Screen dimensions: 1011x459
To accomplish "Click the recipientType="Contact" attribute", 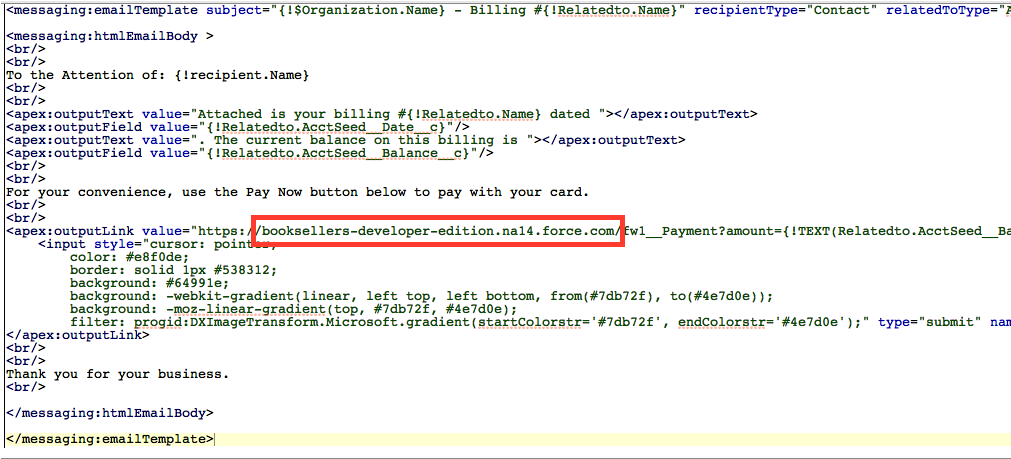I will [785, 10].
